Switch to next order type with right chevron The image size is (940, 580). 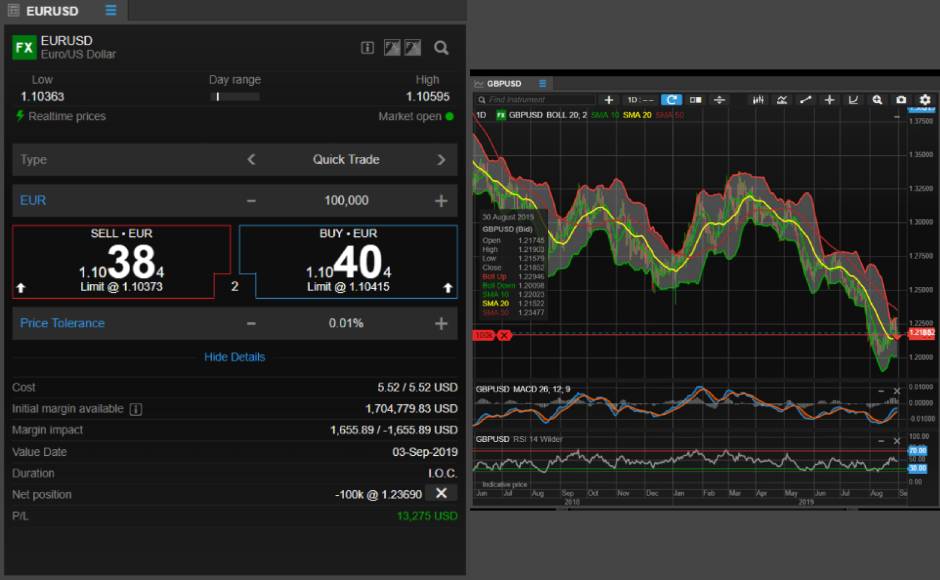pyautogui.click(x=441, y=160)
